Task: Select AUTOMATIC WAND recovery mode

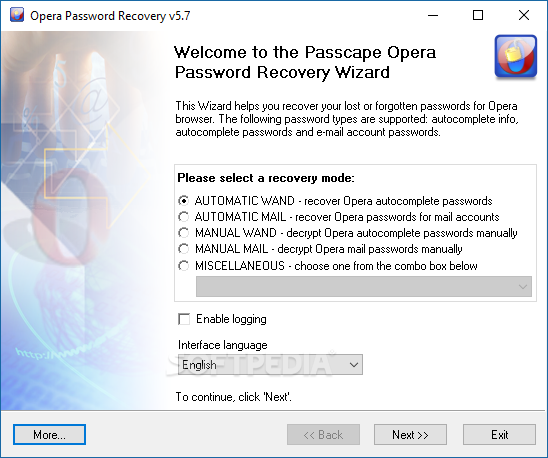Action: 183,201
